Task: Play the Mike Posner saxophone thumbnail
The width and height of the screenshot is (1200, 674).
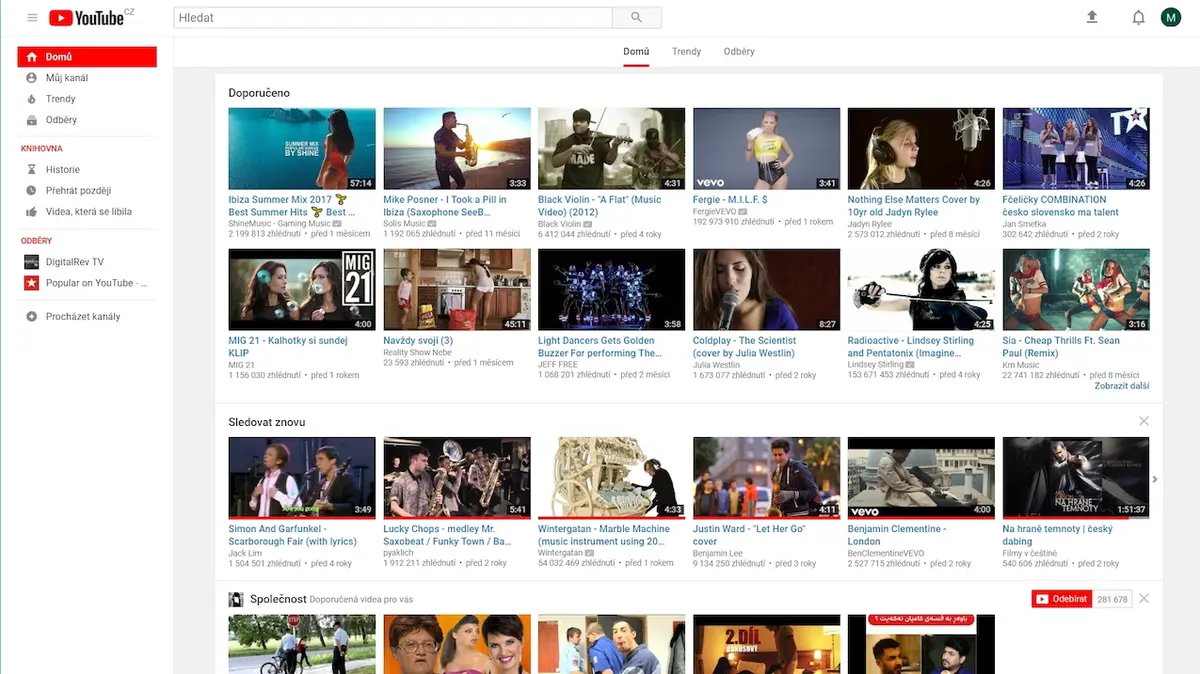Action: (x=457, y=149)
